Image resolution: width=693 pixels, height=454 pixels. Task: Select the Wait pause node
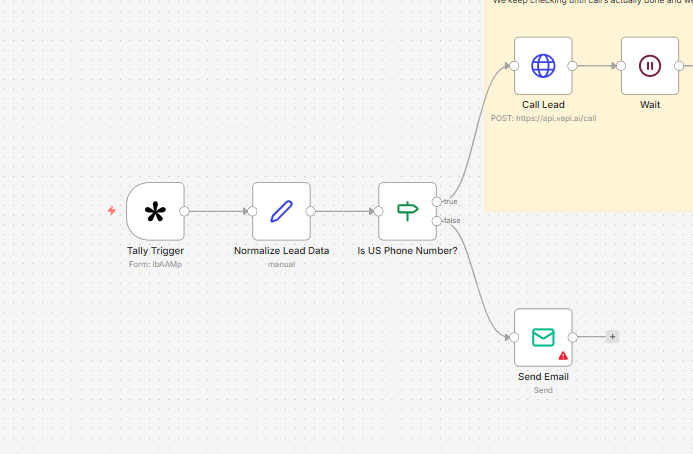point(650,66)
